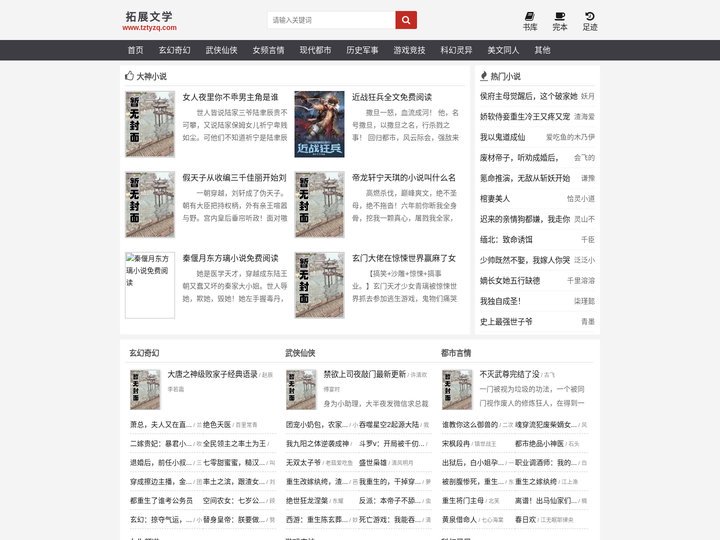This screenshot has width=720, height=540.
Task: Open hot novel 侯府主母觉醒后，这个破家她
Action: tap(529, 96)
